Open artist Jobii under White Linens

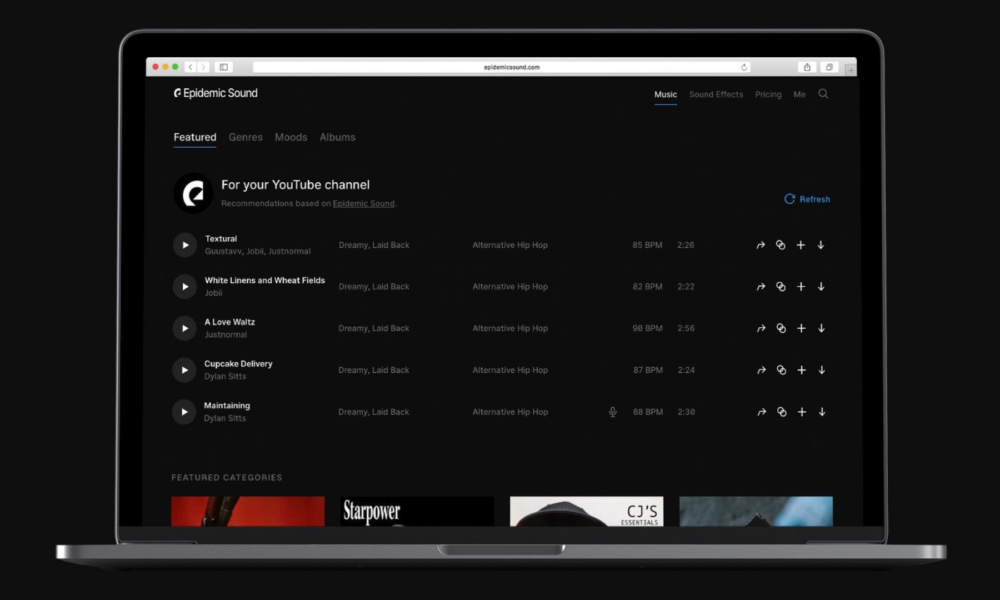[214, 293]
